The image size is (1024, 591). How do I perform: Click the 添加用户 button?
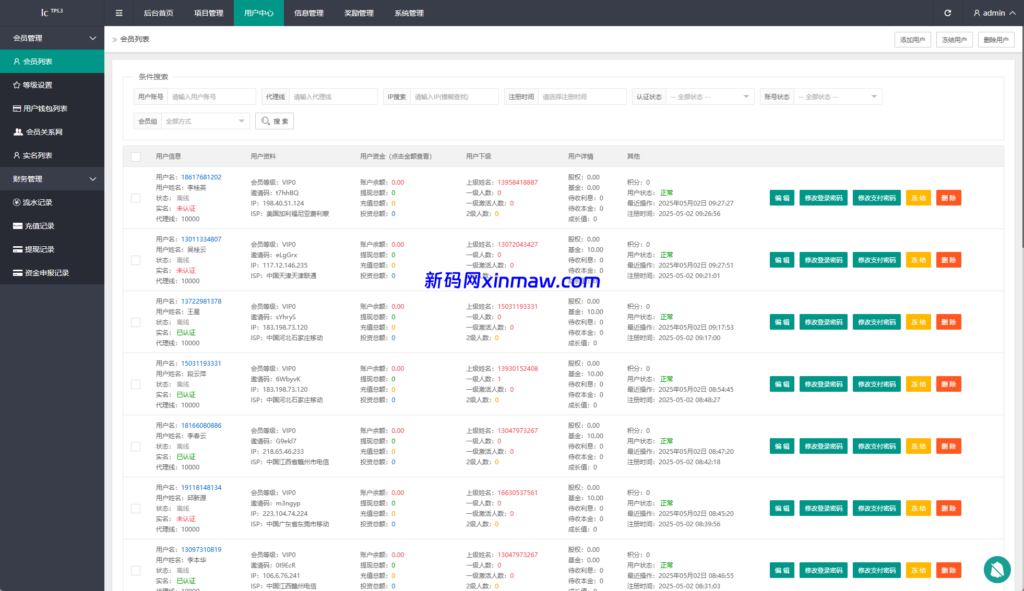point(911,38)
